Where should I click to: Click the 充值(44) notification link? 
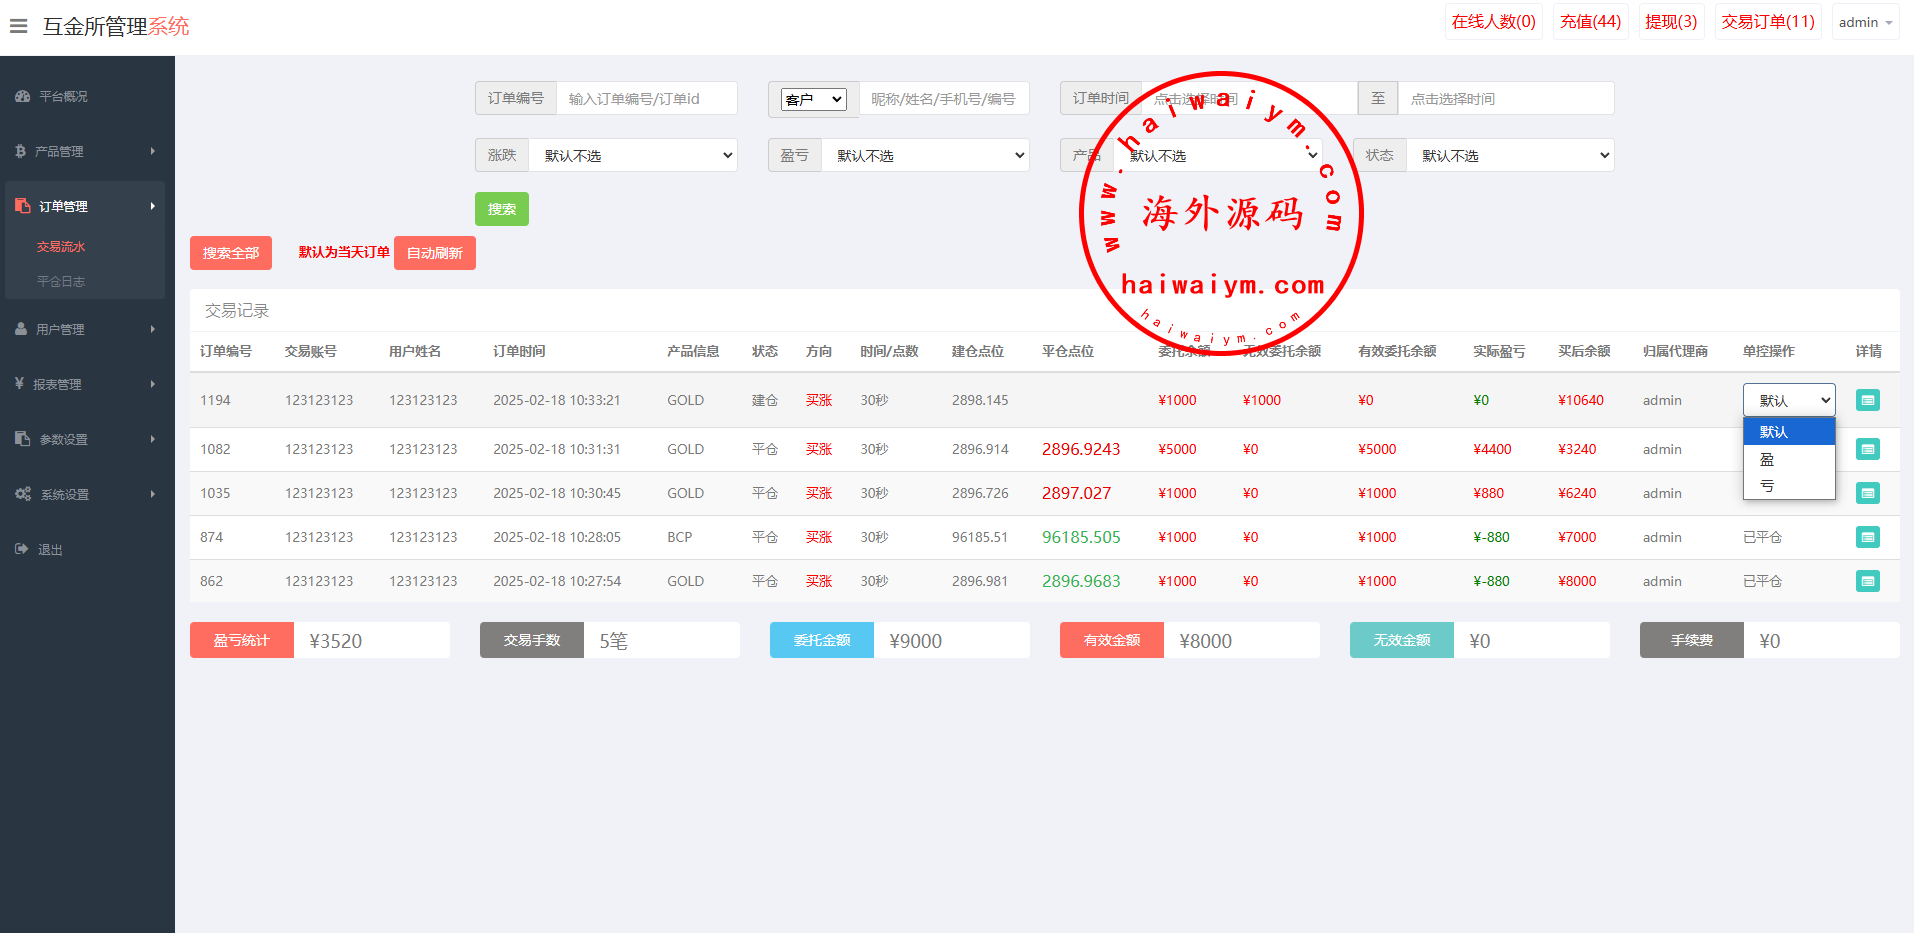1590,22
